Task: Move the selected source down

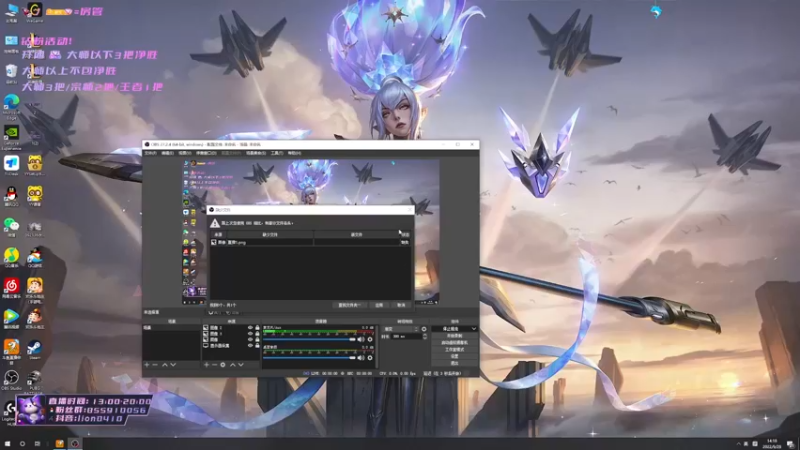Action: click(x=241, y=365)
